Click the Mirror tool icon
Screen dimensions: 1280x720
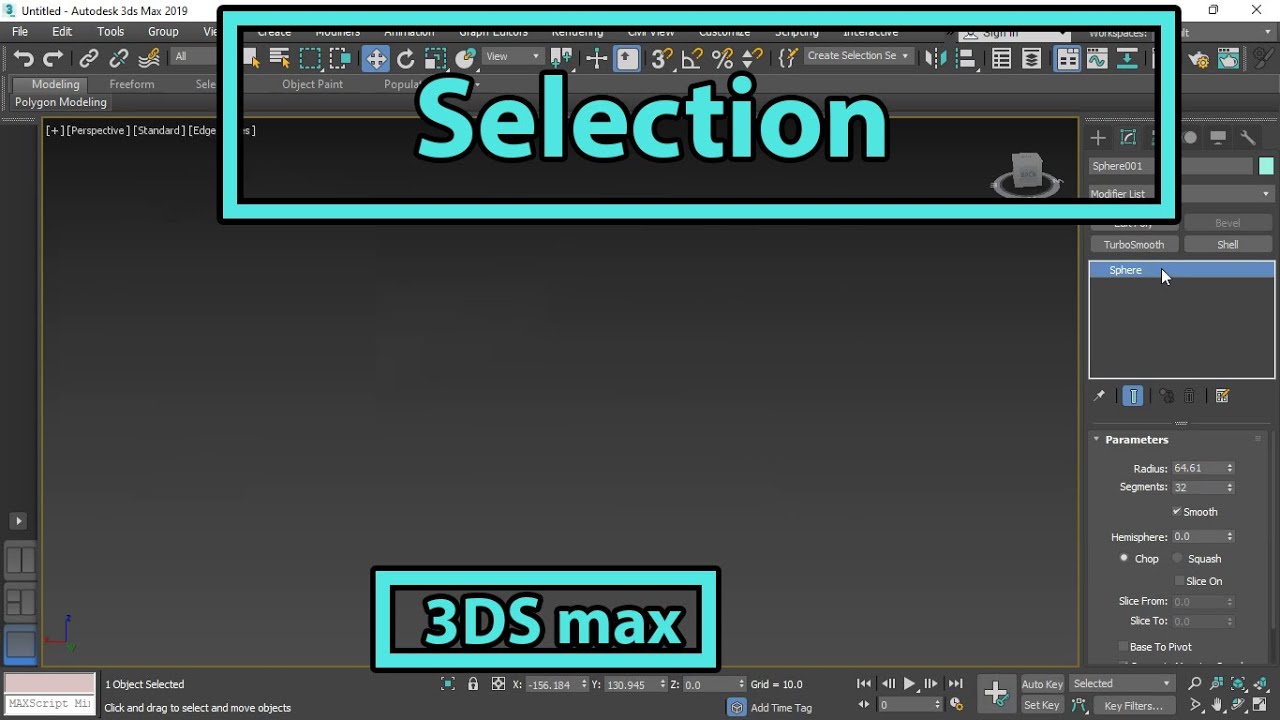coord(935,59)
